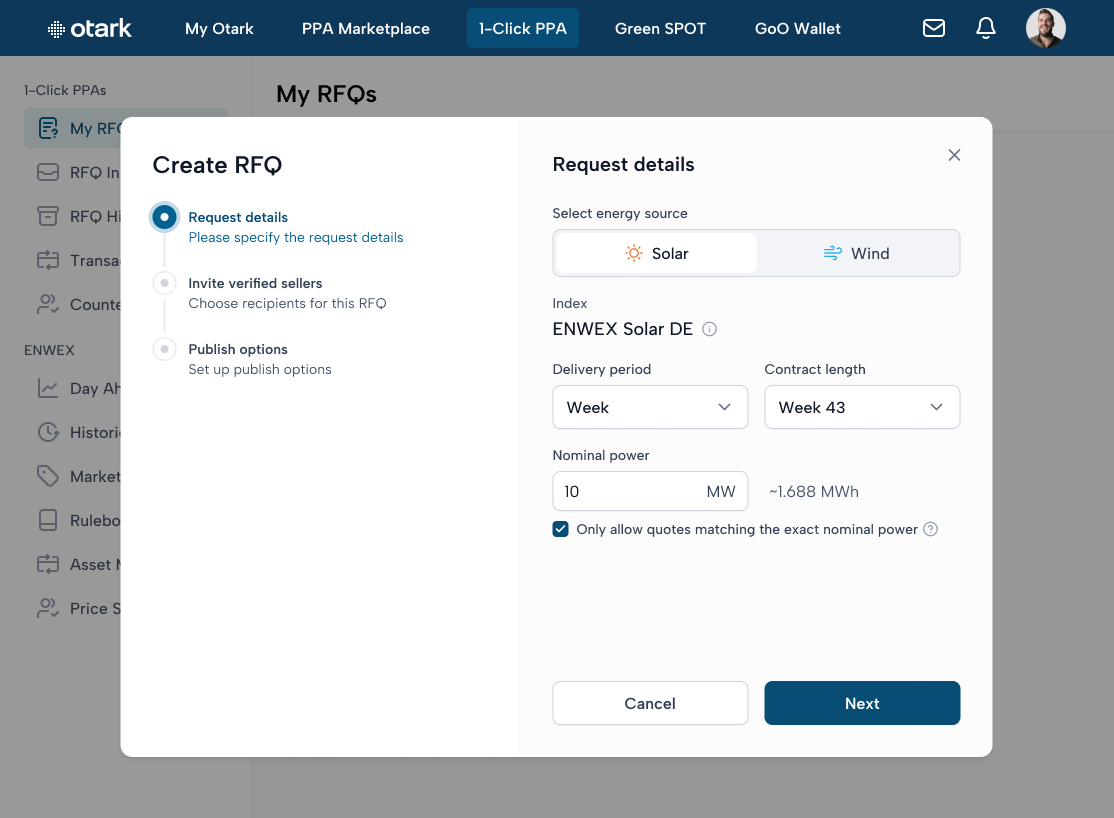Select the RFQ Inbox envelope icon in sidebar
Image resolution: width=1114 pixels, height=818 pixels.
pos(47,172)
